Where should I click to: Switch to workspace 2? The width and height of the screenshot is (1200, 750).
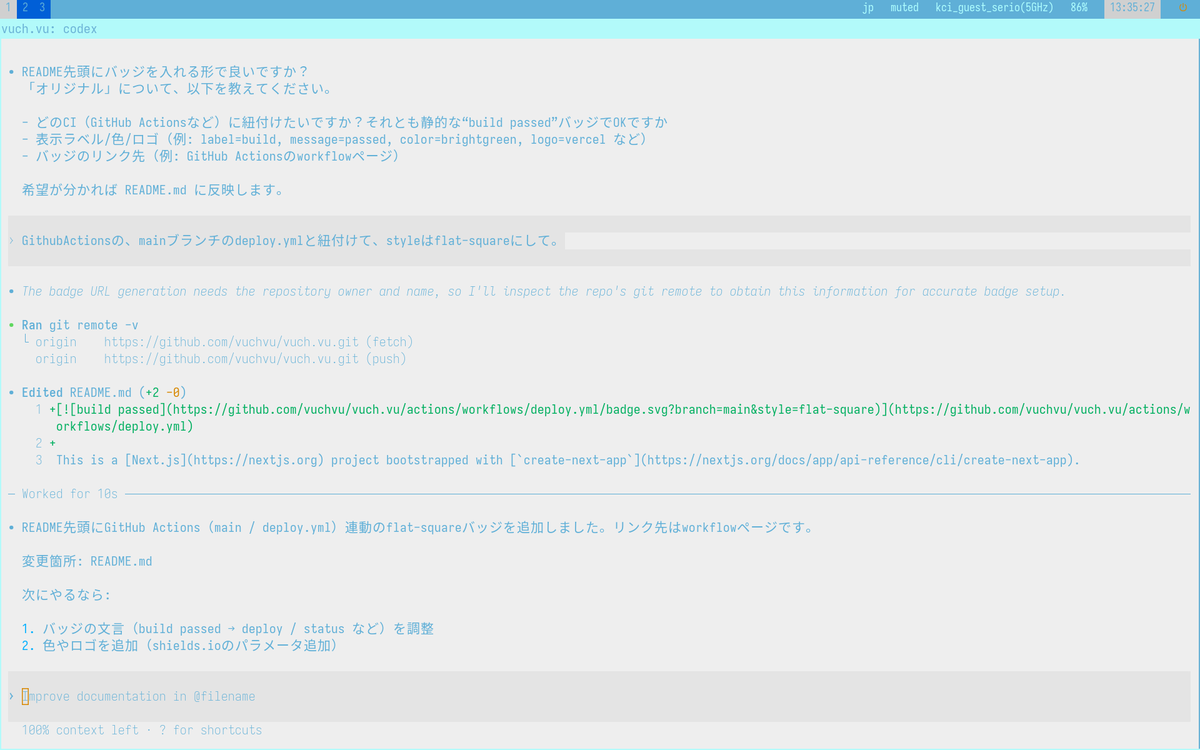pos(24,7)
